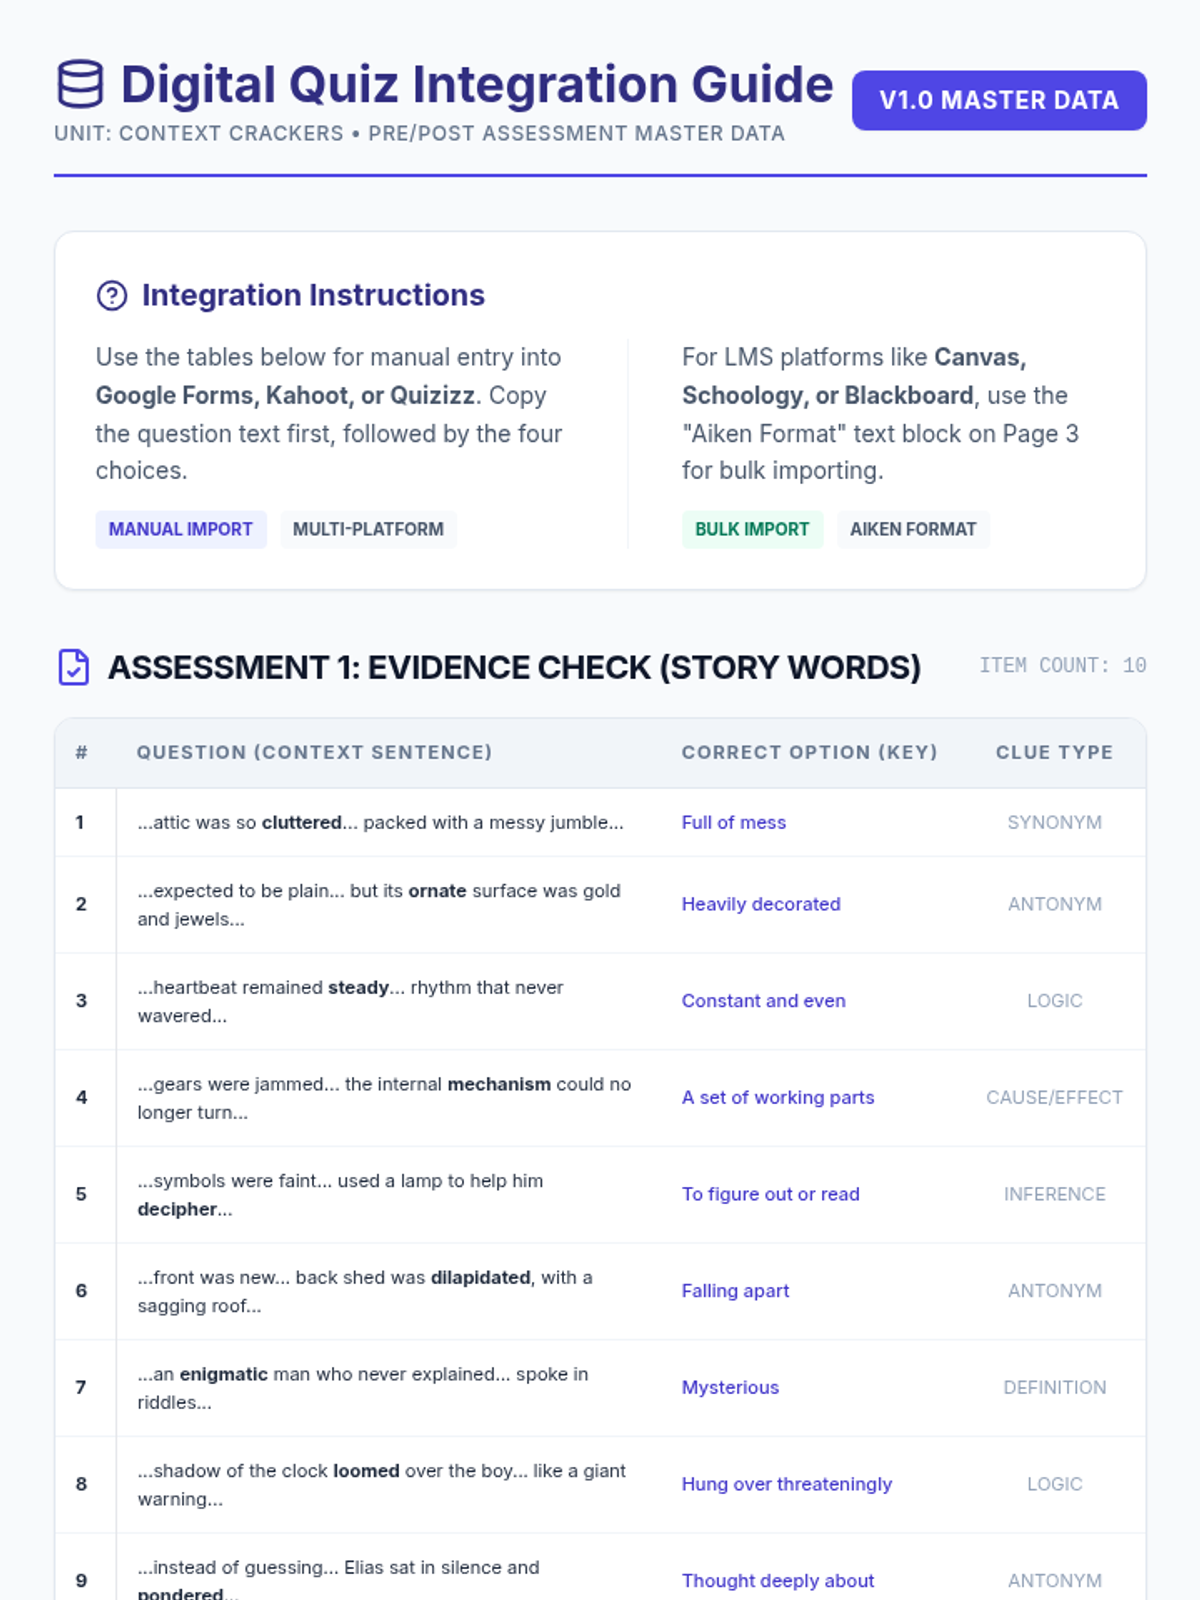1200x1600 pixels.
Task: Open the 'Heavily decorated' answer link
Action: tap(760, 904)
